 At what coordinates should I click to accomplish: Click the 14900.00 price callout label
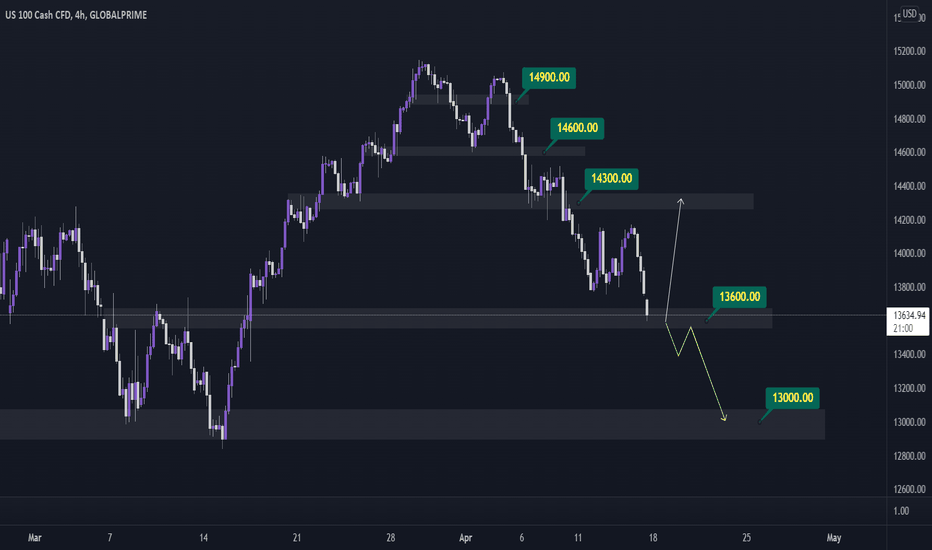click(x=549, y=77)
